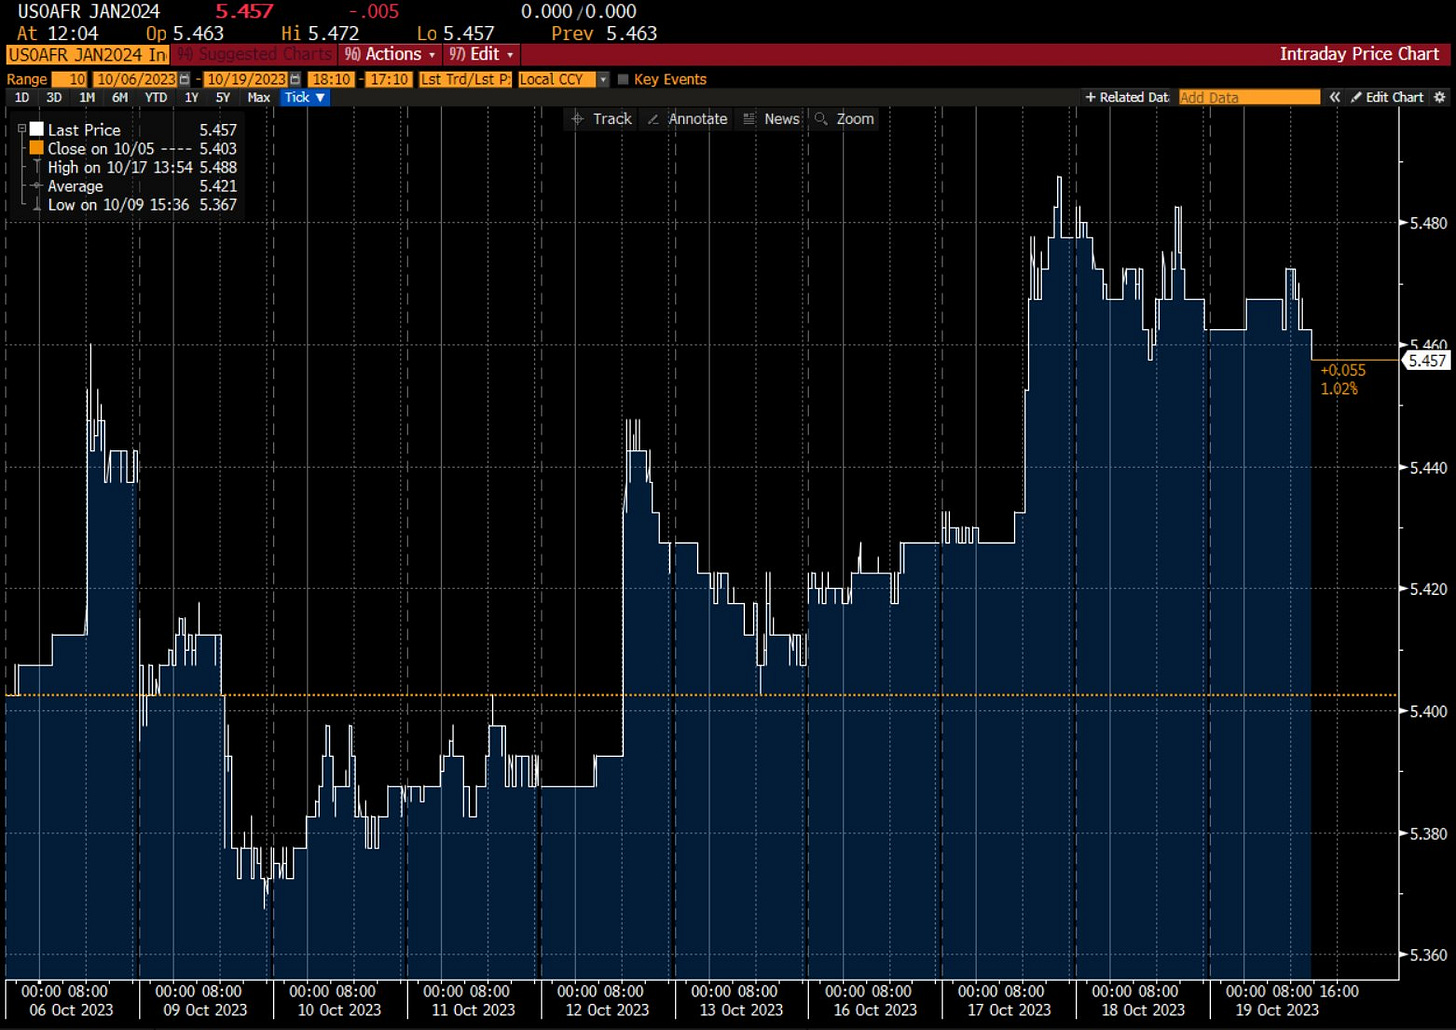
Task: Collapse the legend tree toggle box
Action: coord(22,129)
